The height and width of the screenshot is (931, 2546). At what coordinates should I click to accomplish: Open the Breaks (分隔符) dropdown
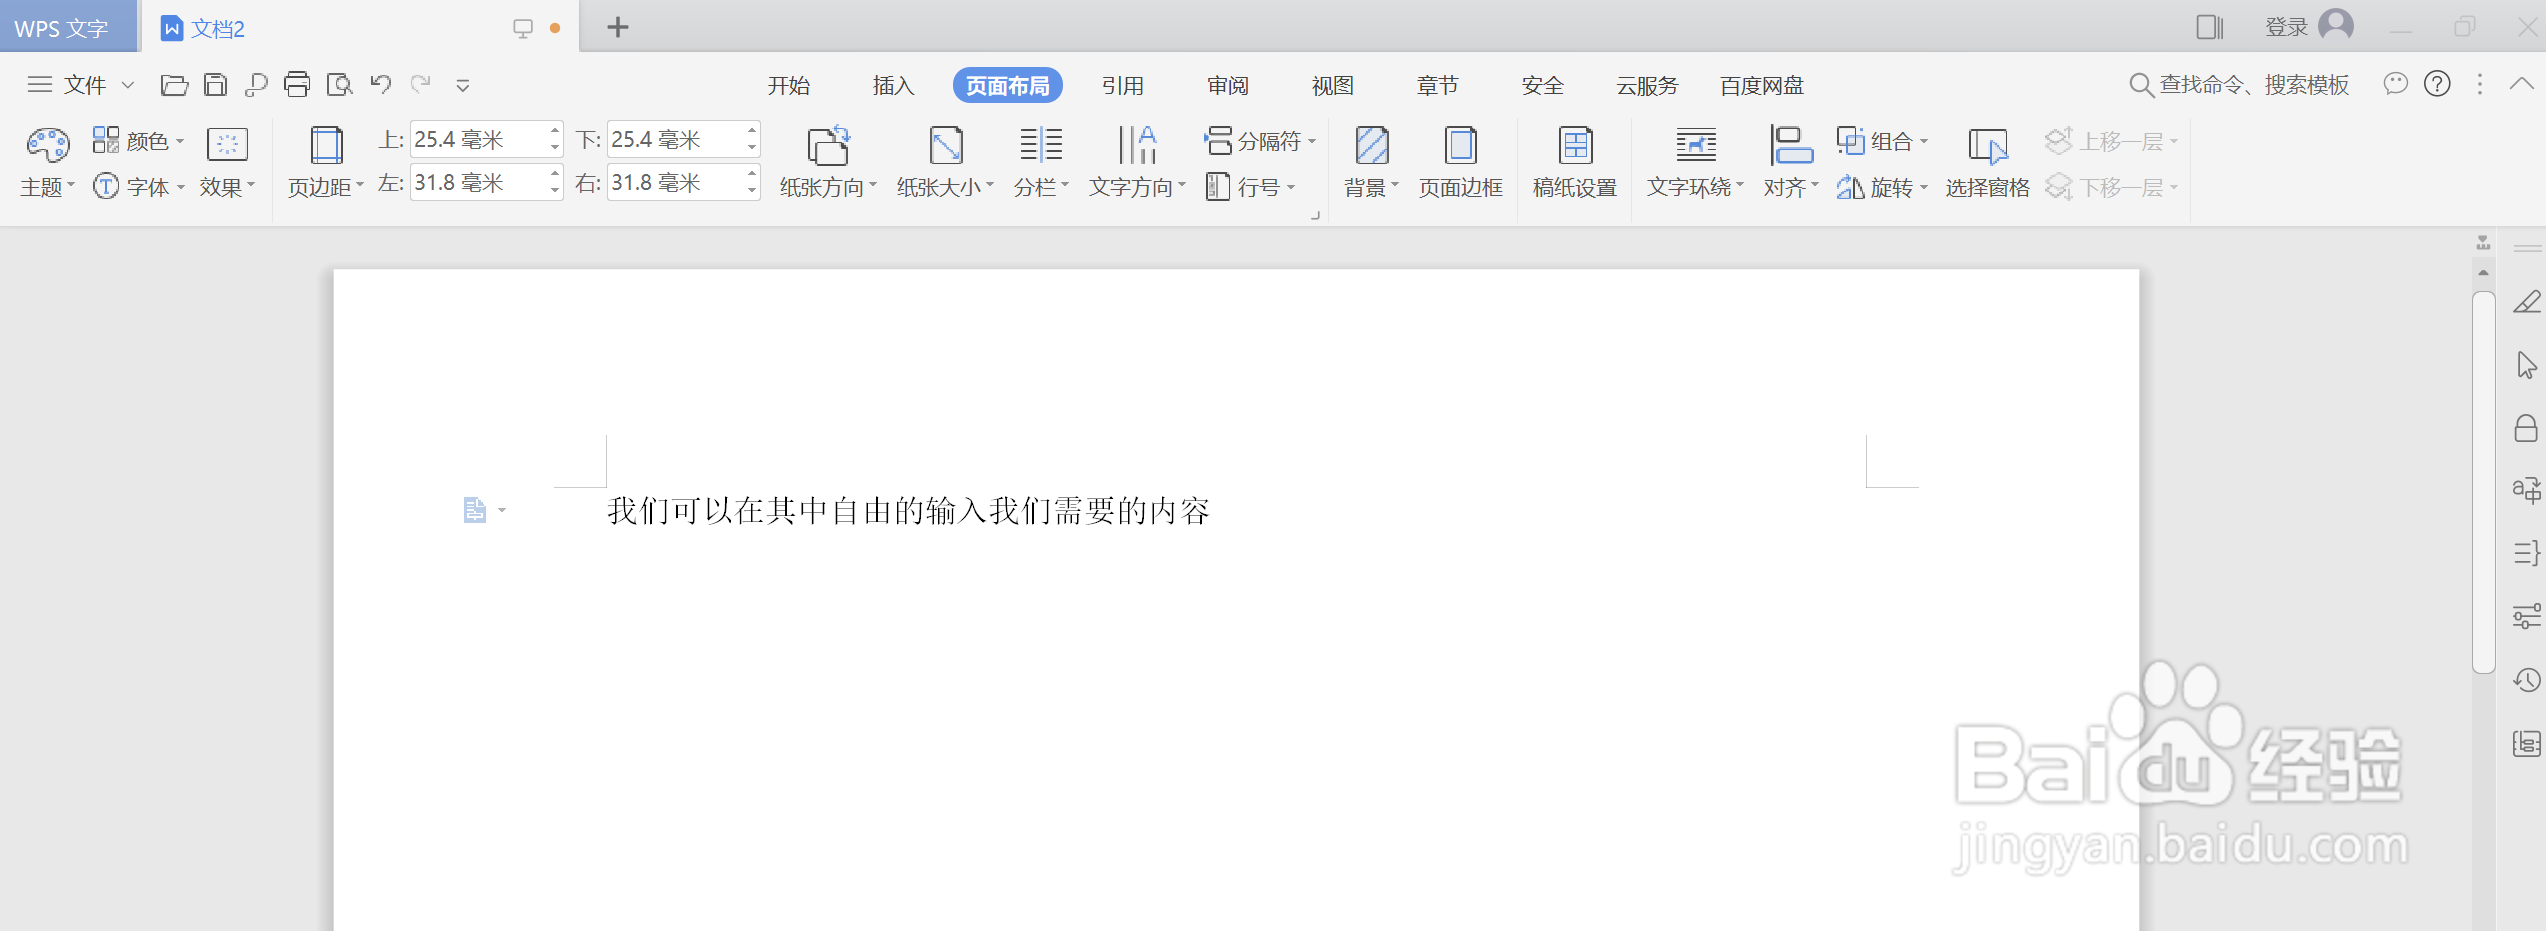1260,141
